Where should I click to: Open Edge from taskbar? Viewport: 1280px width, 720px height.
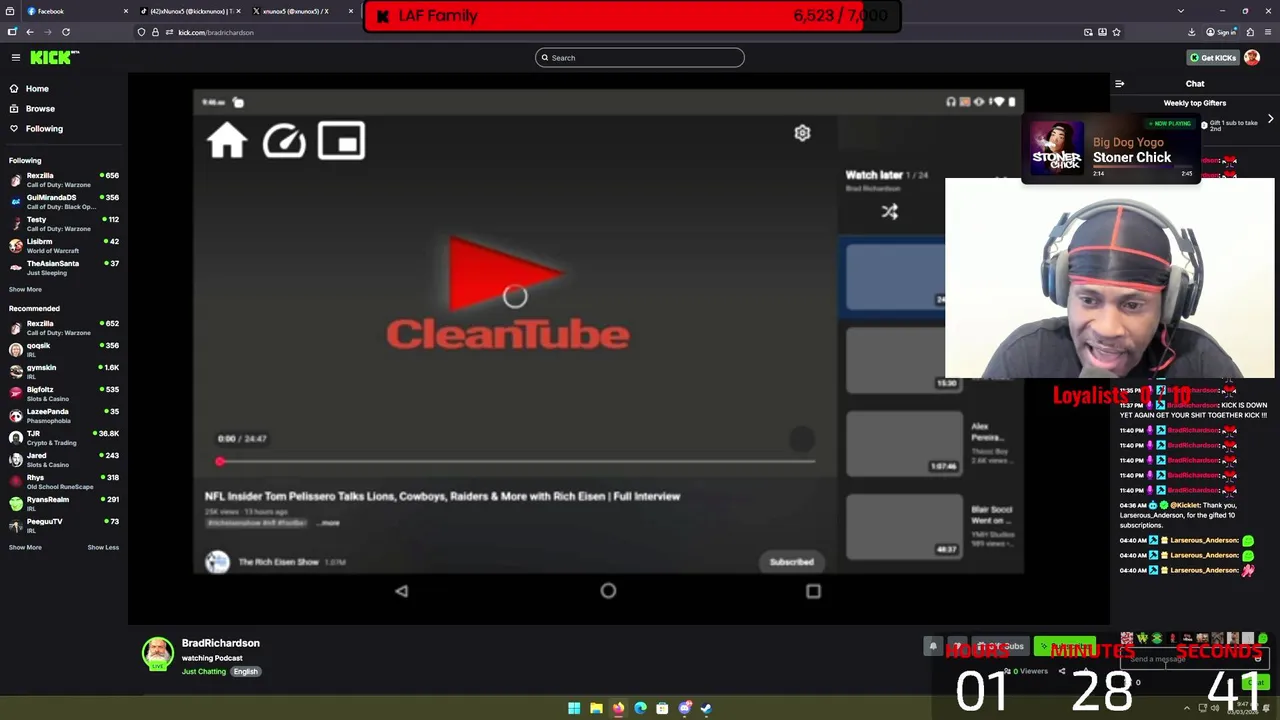pyautogui.click(x=640, y=709)
